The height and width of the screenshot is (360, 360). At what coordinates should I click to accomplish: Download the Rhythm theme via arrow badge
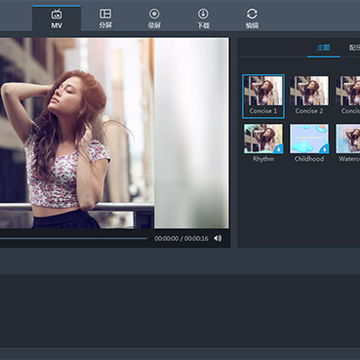coord(278,149)
